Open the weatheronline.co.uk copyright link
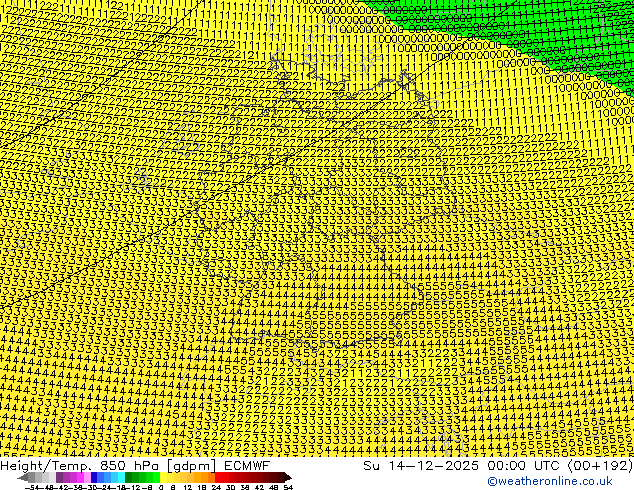This screenshot has width=634, height=490. point(550,481)
